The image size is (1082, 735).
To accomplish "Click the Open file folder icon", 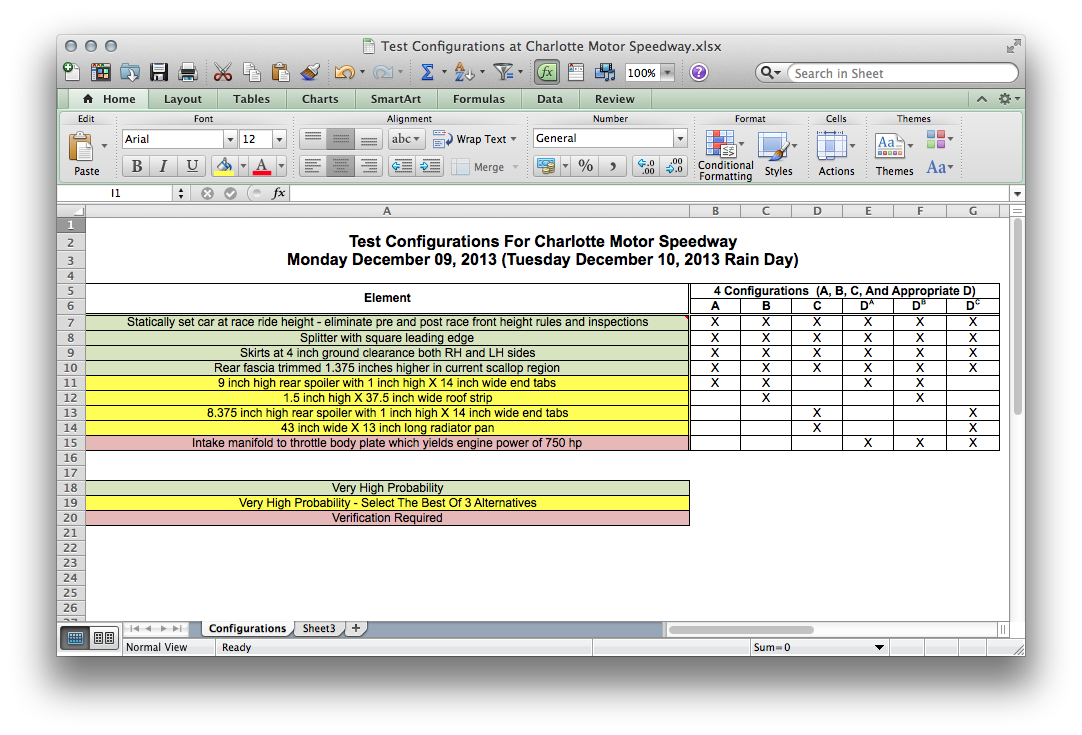I will tap(130, 72).
